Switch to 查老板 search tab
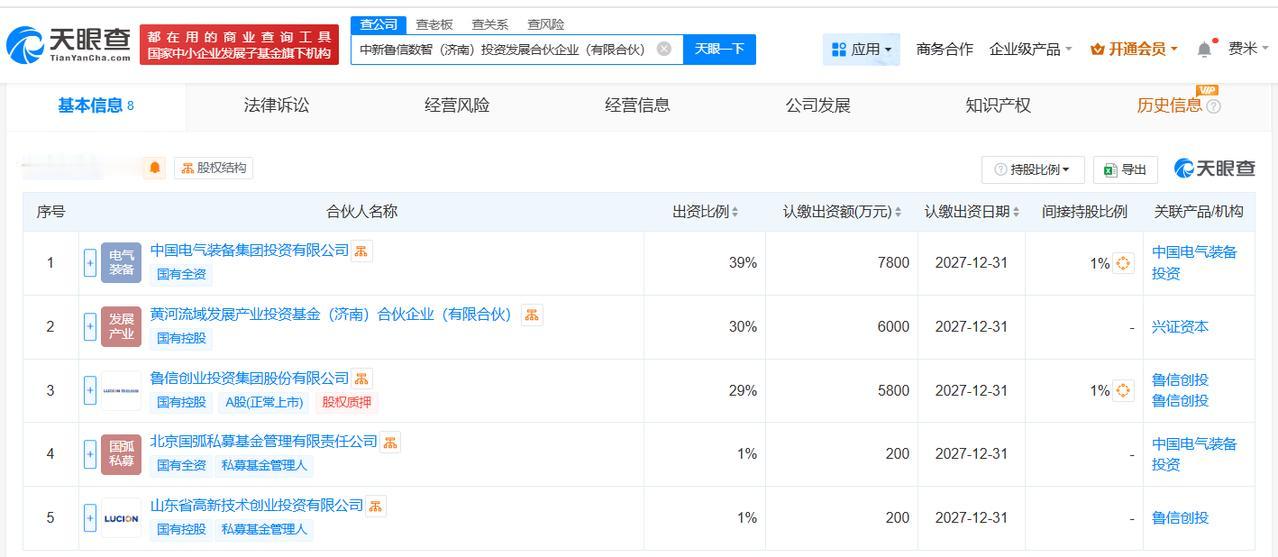This screenshot has width=1278, height=557. coord(434,24)
